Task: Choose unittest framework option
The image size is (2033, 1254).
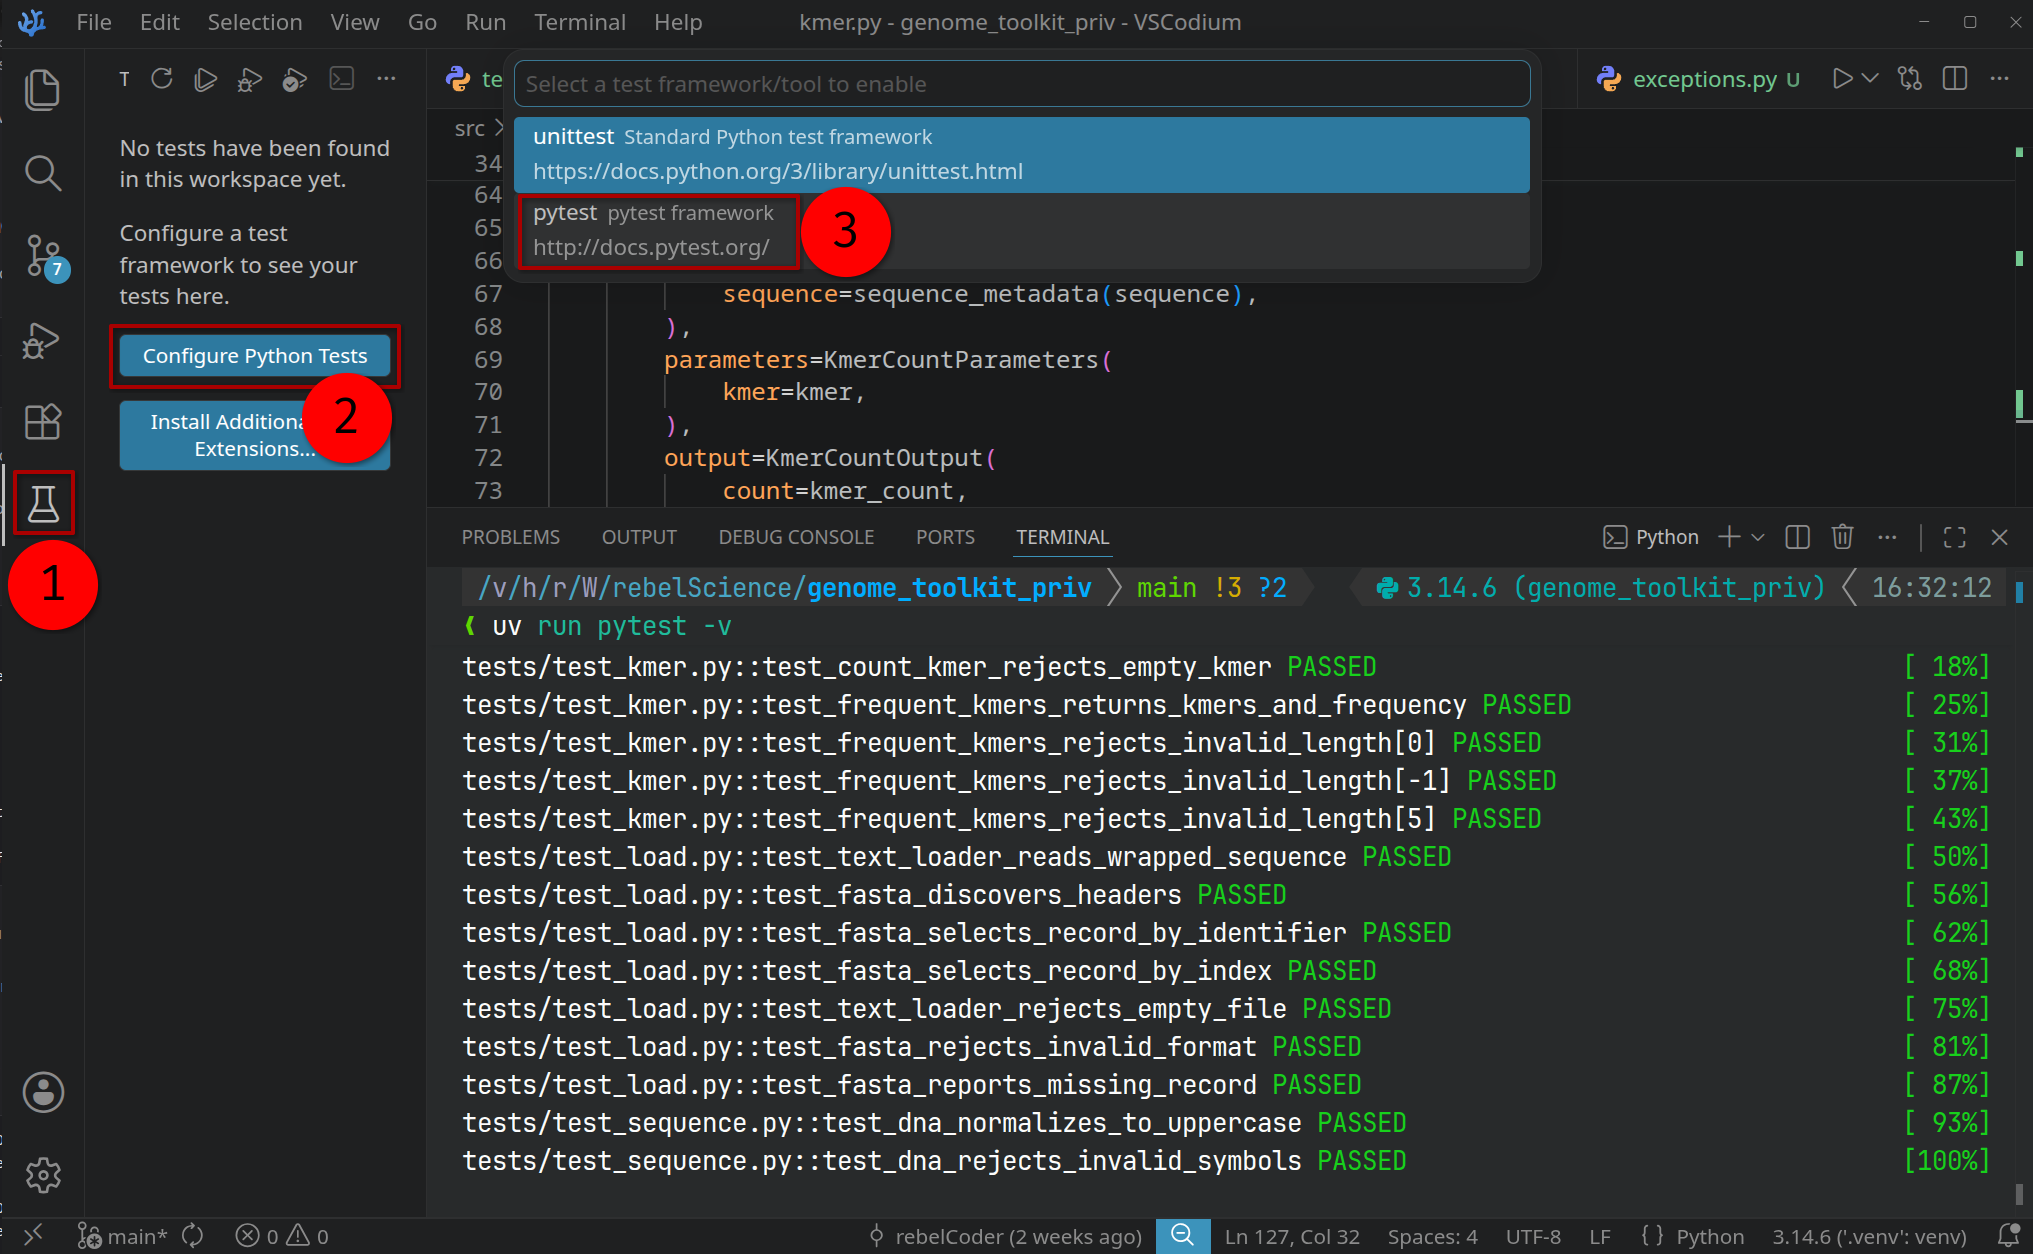Action: tap(1022, 154)
